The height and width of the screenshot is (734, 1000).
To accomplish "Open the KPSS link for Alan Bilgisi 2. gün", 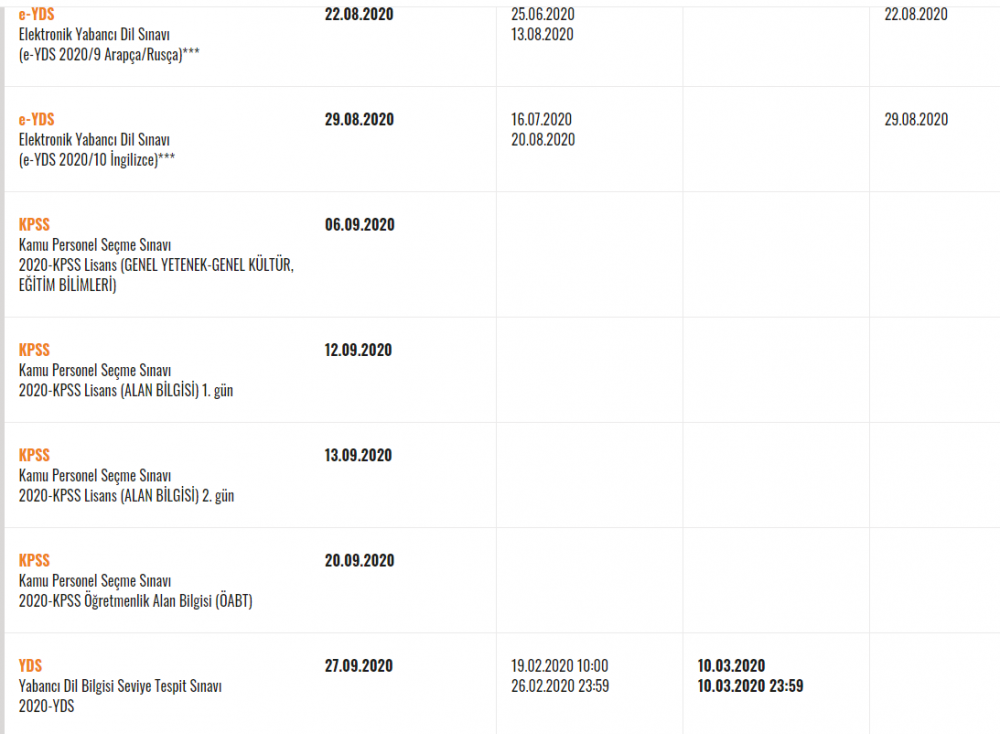I will click(34, 455).
